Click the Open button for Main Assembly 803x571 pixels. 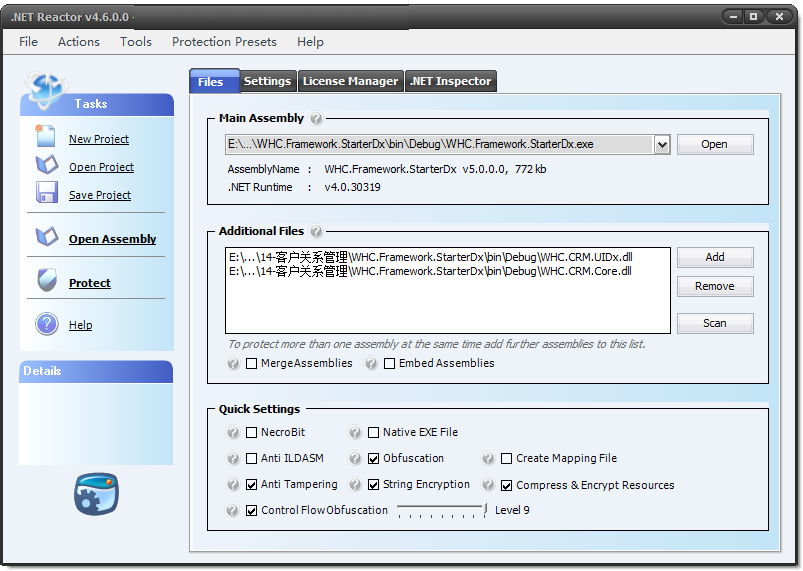715,144
